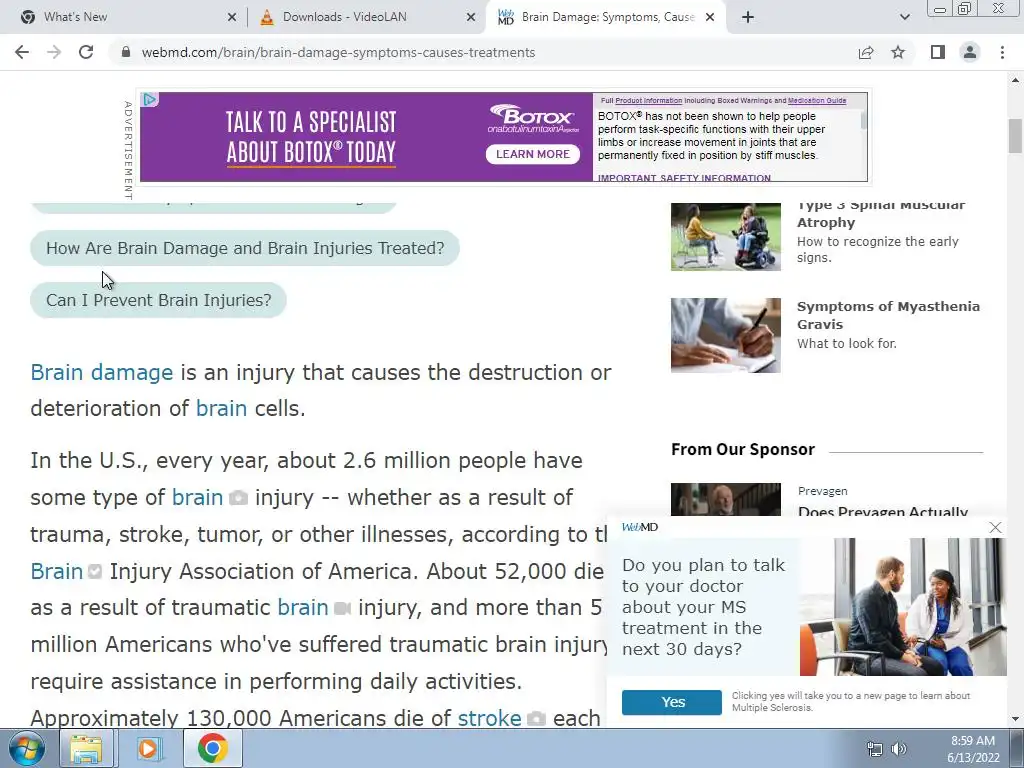Jump to Can I Prevent Brain Injuries
Image resolution: width=1024 pixels, height=768 pixels.
pos(158,300)
